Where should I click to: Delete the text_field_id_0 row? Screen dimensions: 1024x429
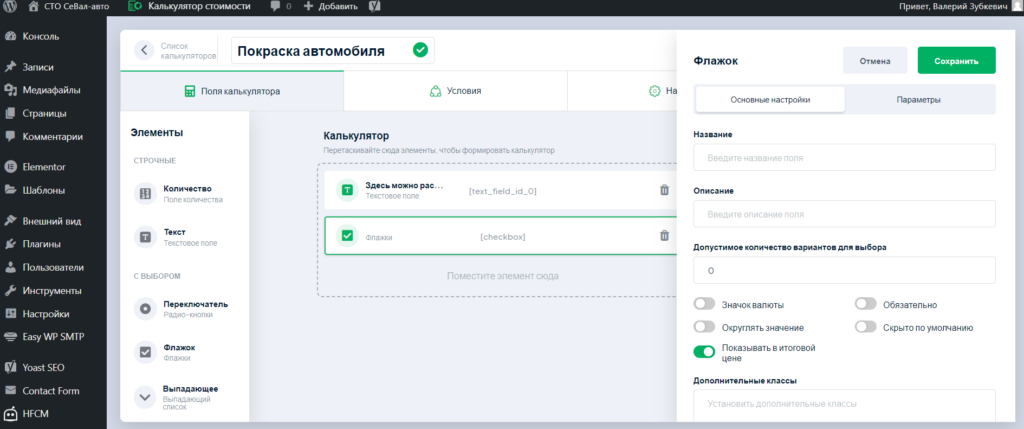(x=664, y=190)
